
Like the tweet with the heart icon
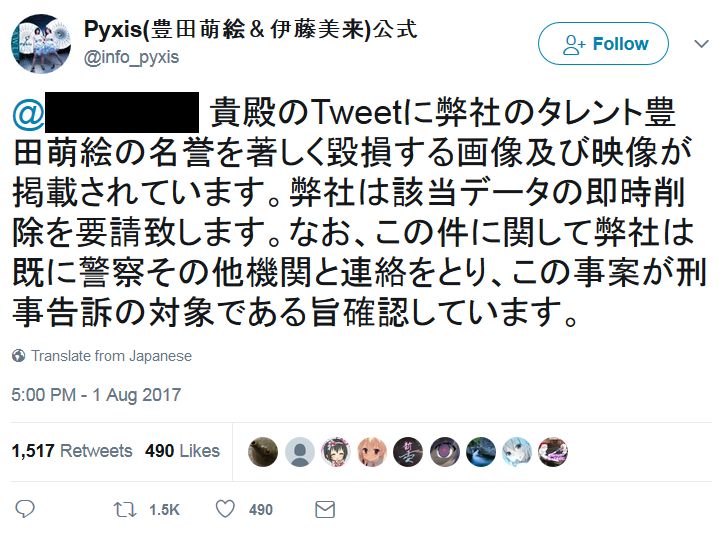click(225, 509)
